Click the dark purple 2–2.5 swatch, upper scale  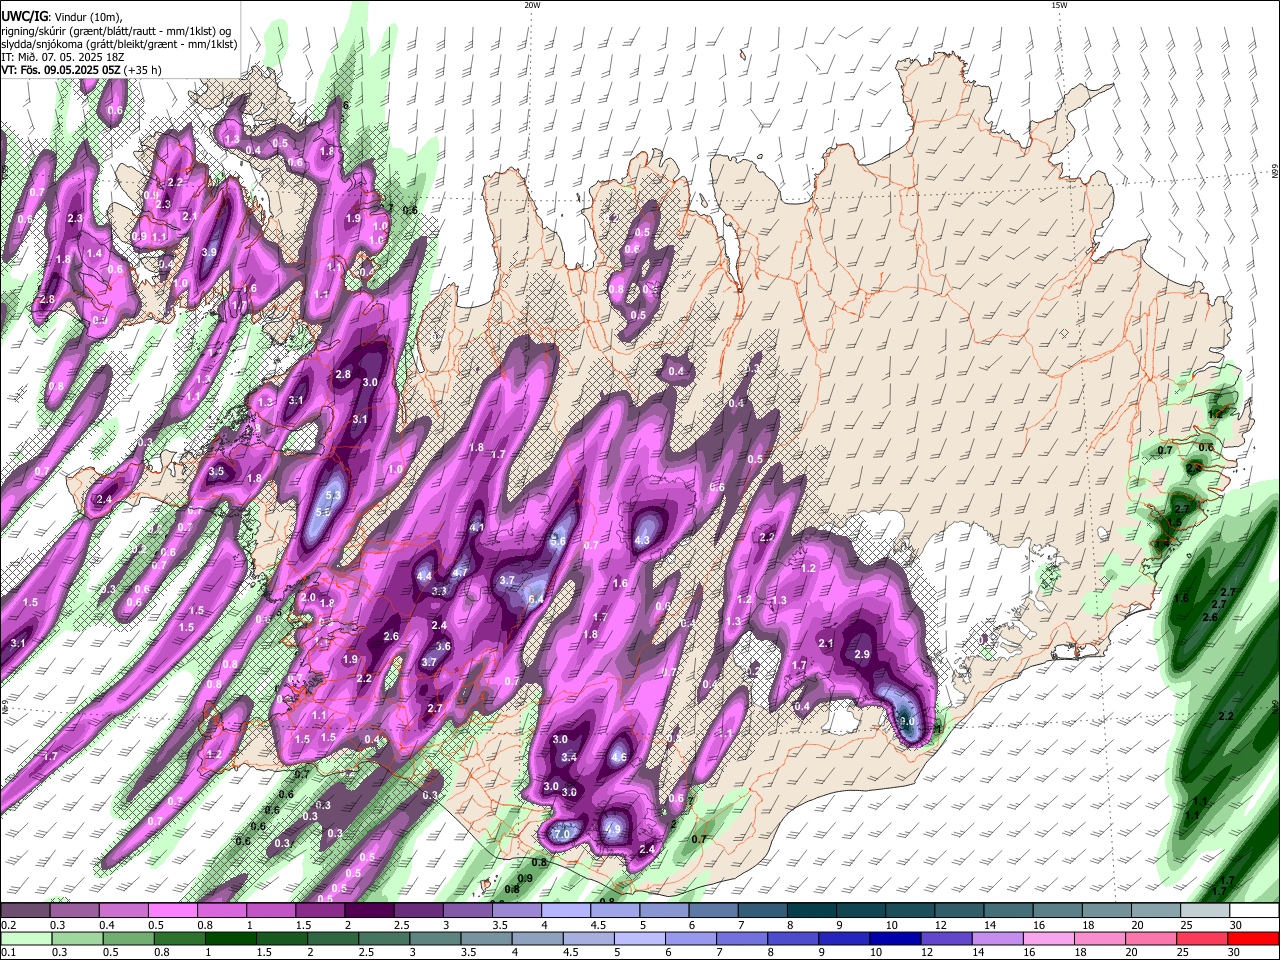pos(368,911)
